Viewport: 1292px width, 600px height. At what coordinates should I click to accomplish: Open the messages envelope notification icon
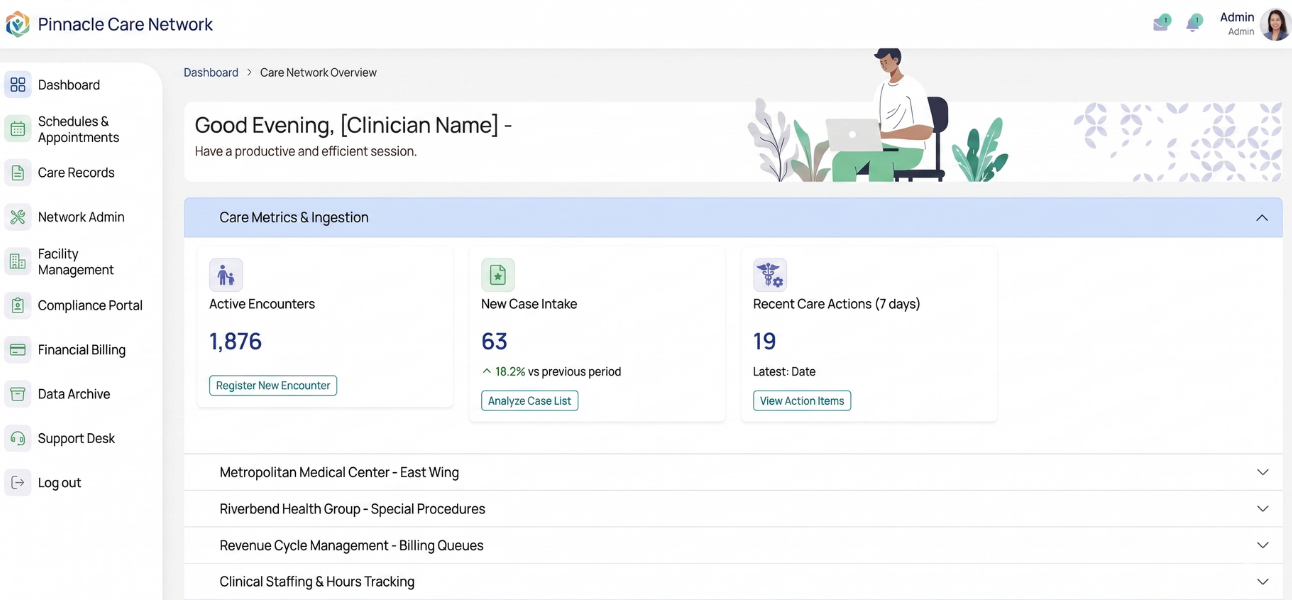1160,22
